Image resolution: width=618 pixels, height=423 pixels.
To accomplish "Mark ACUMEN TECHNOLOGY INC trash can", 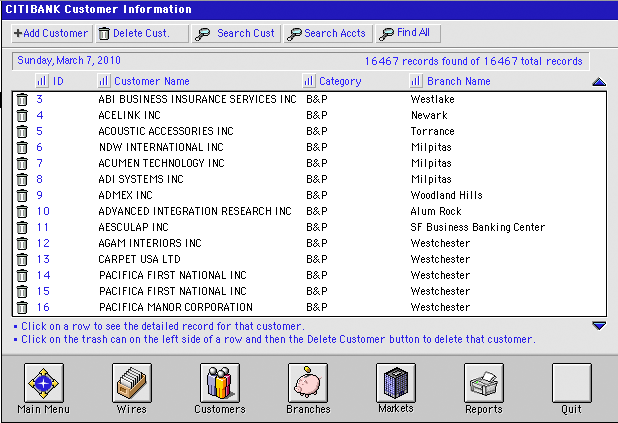I will (22, 163).
